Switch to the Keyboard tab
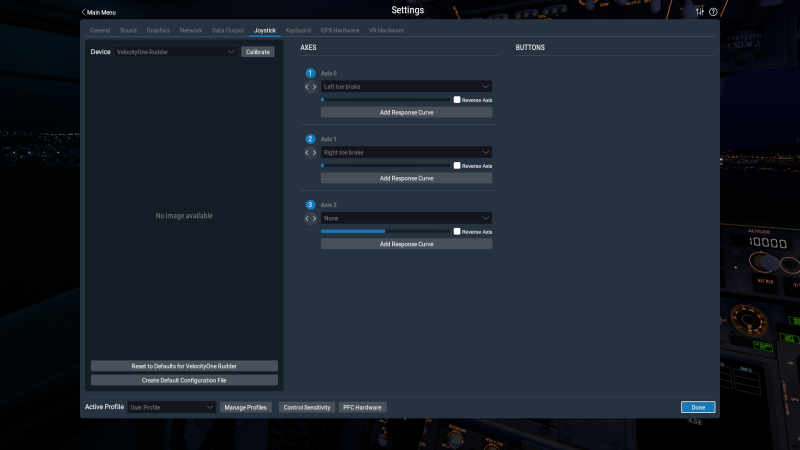 coord(298,31)
